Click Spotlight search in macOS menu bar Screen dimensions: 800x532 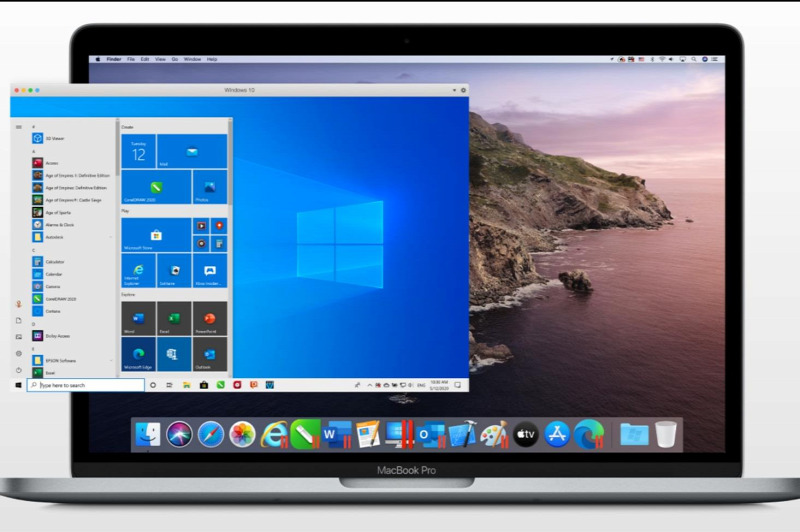(694, 59)
